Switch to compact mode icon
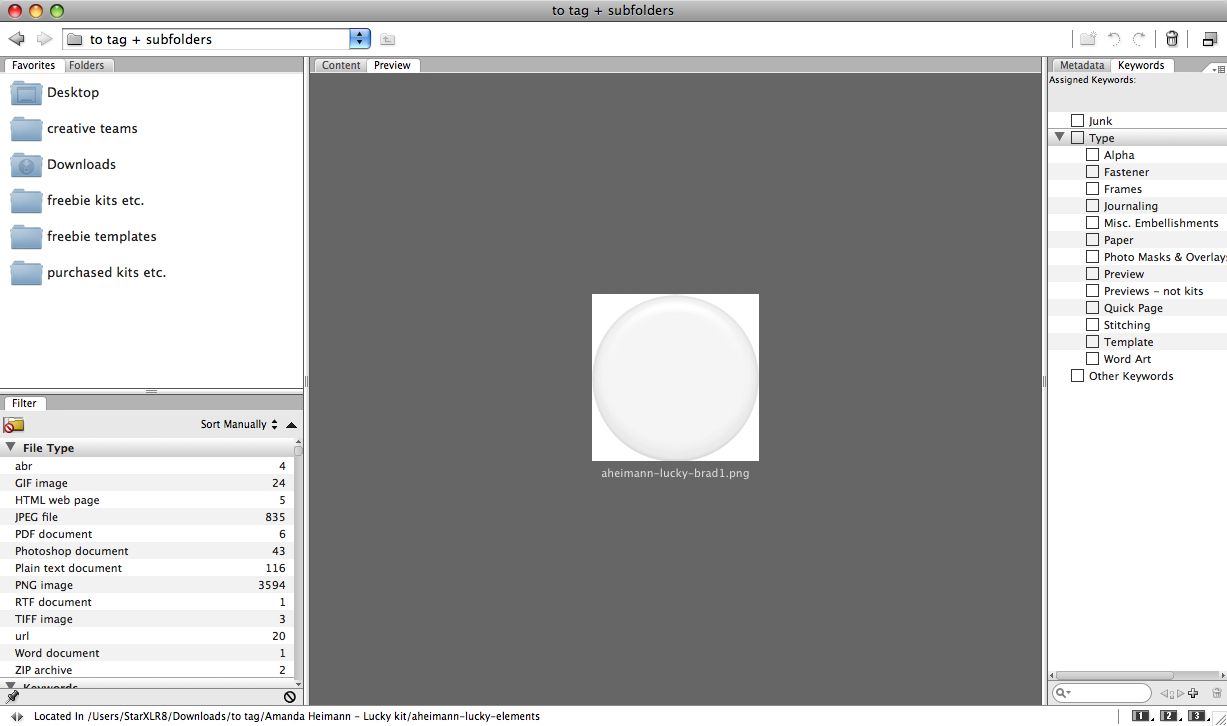 1209,39
